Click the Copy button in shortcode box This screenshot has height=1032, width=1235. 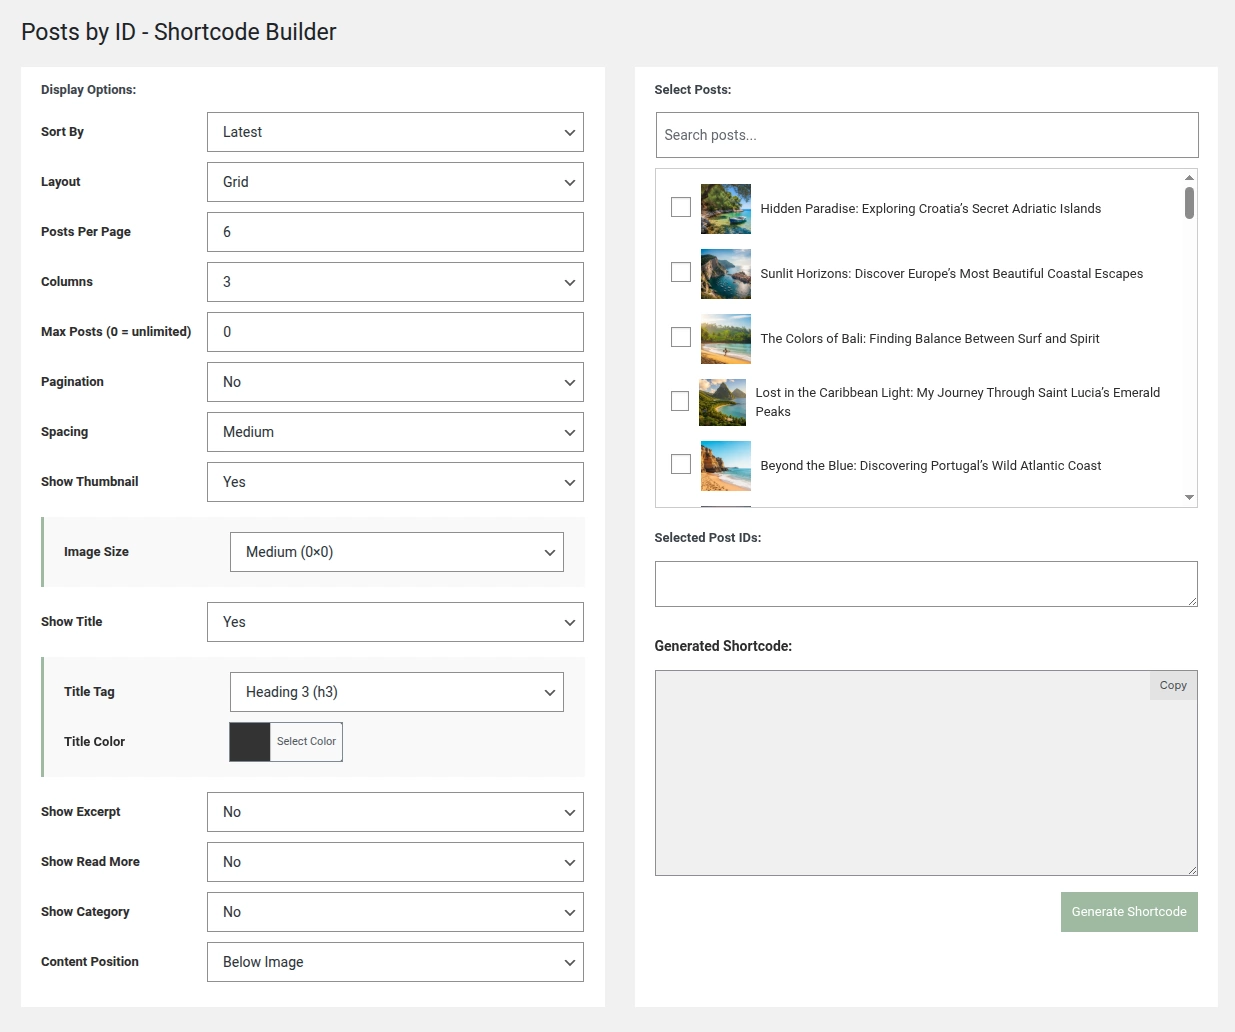(x=1172, y=686)
